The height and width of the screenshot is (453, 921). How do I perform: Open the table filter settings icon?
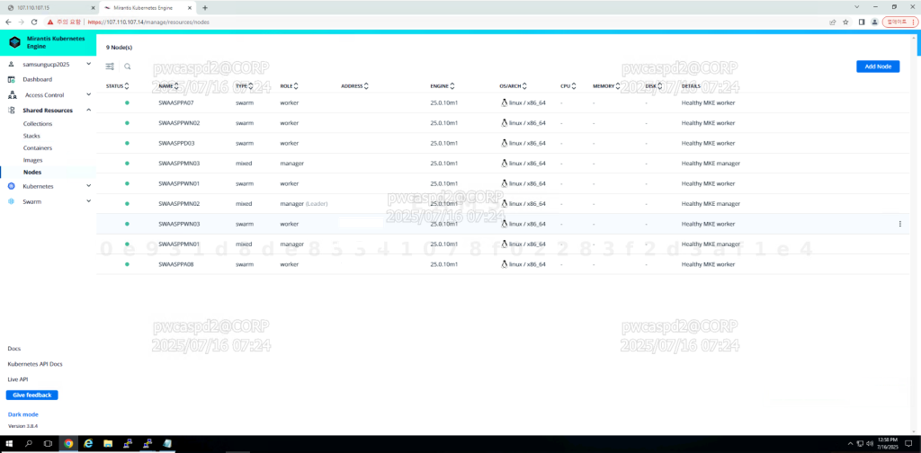(110, 67)
